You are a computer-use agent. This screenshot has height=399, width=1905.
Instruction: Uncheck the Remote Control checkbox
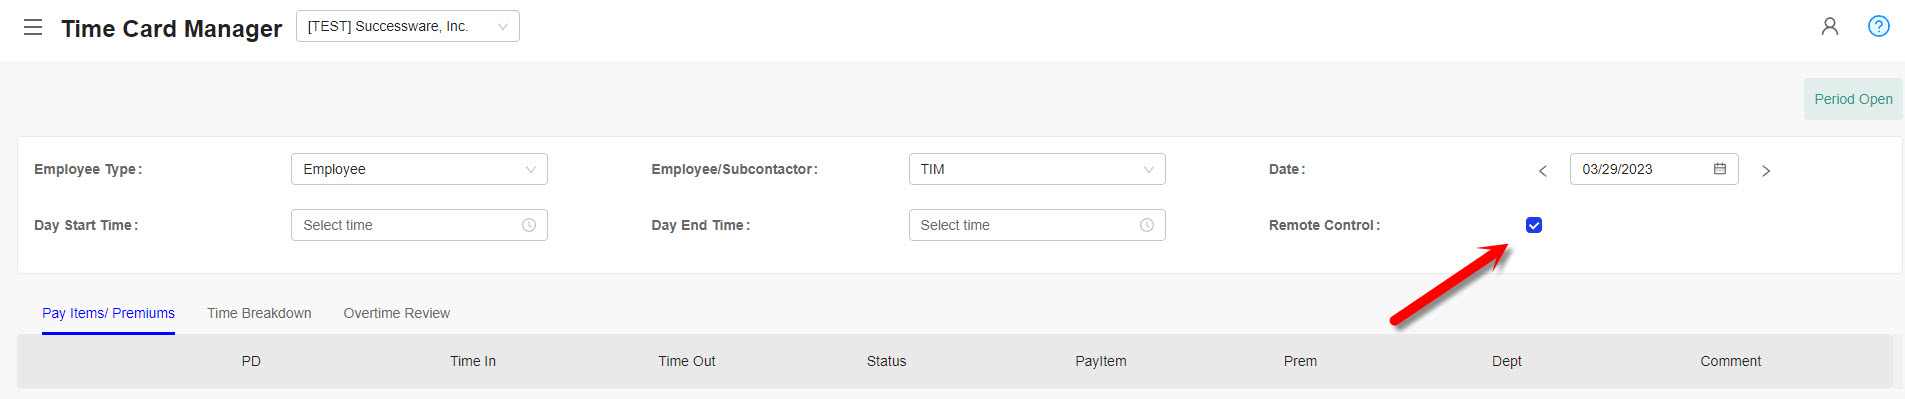[1534, 225]
